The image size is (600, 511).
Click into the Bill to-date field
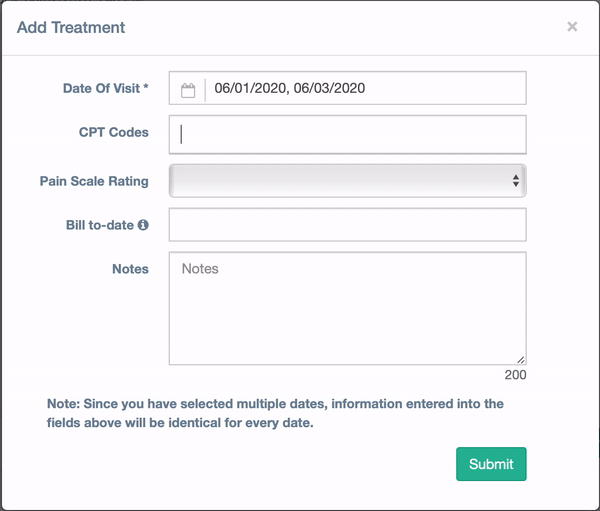tap(347, 225)
